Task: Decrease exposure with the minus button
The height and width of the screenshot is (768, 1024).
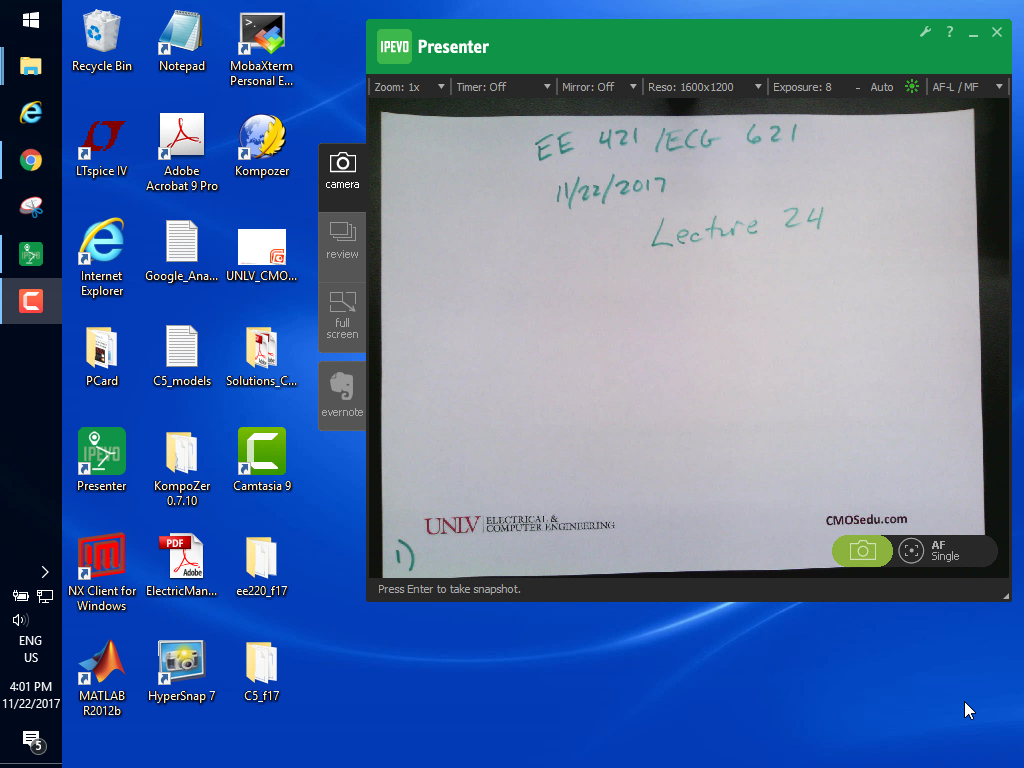Action: 857,87
